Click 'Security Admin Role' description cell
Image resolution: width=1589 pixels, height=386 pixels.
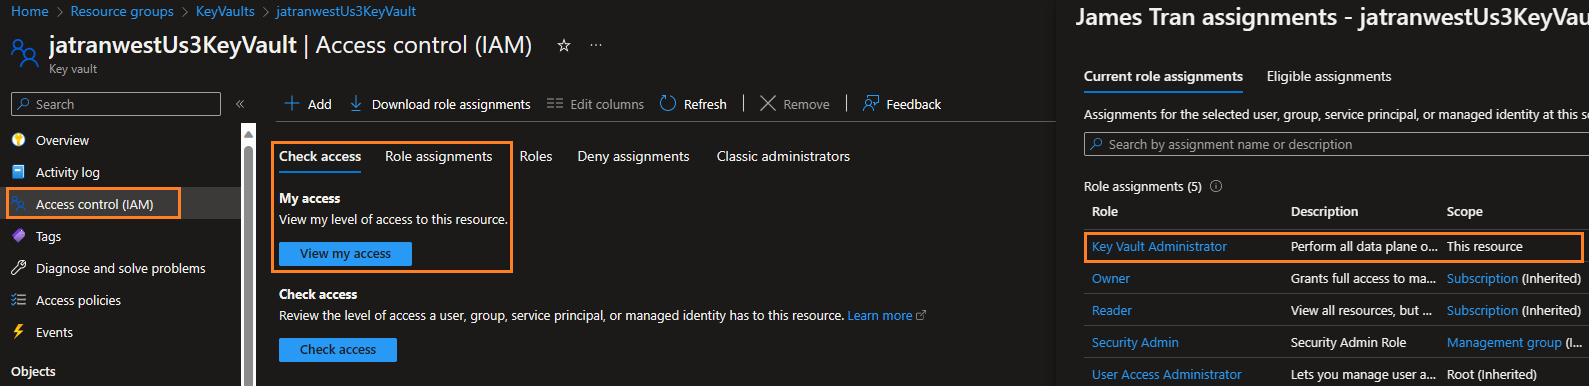coord(1348,343)
